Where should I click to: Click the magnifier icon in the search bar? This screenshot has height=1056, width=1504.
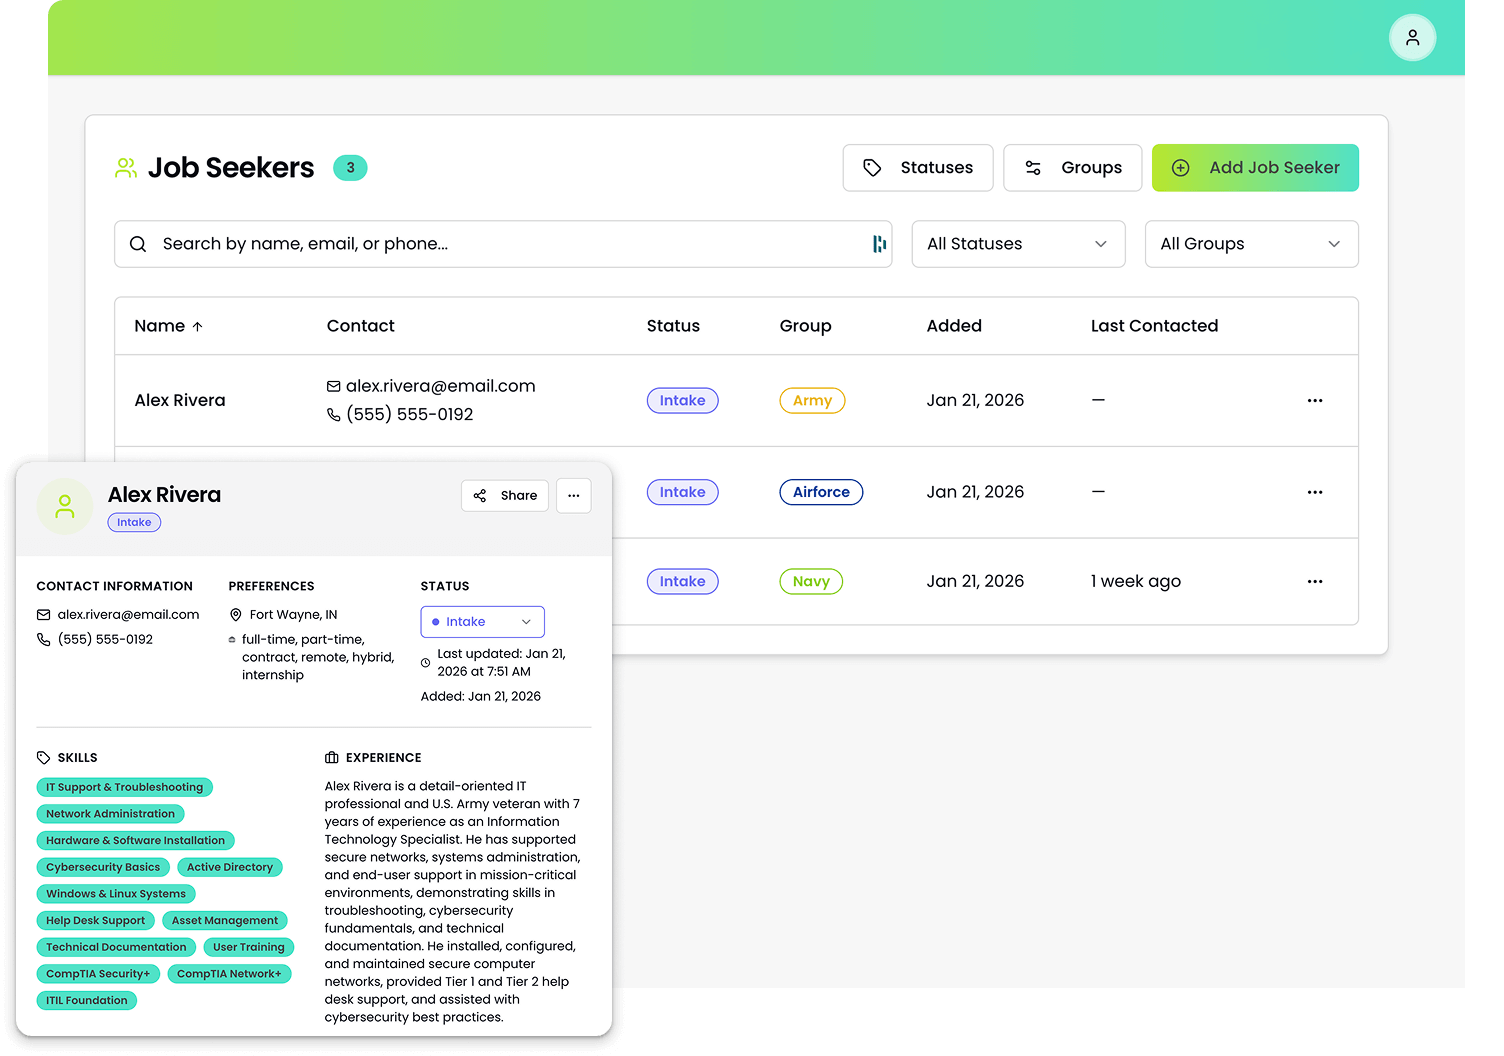pos(138,243)
